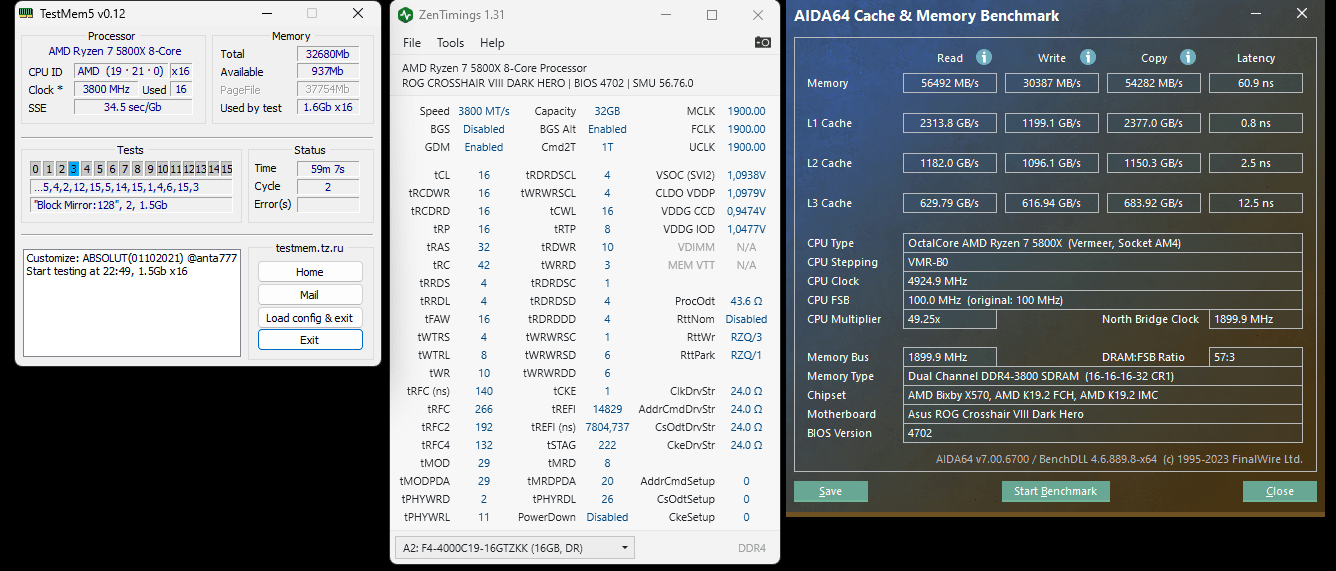Open the Help menu in ZenTimings

pos(492,43)
